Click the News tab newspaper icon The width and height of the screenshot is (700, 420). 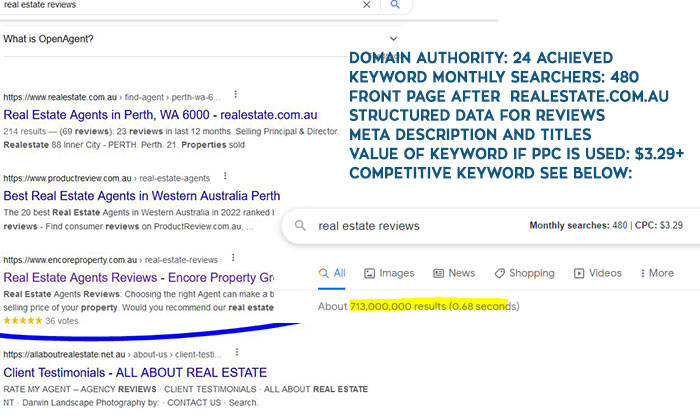[x=438, y=274]
